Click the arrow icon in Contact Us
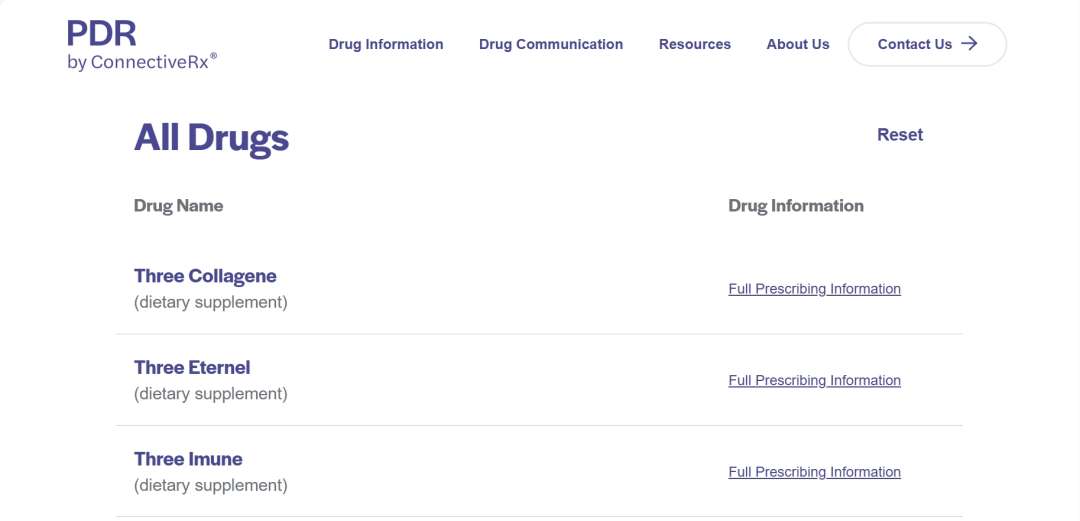Image resolution: width=1080 pixels, height=521 pixels. [969, 44]
